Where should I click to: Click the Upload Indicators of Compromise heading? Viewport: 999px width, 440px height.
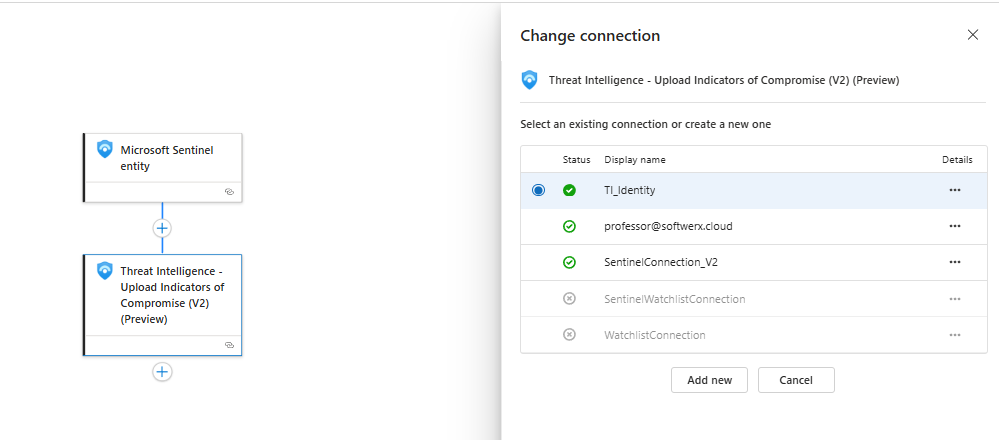click(724, 80)
